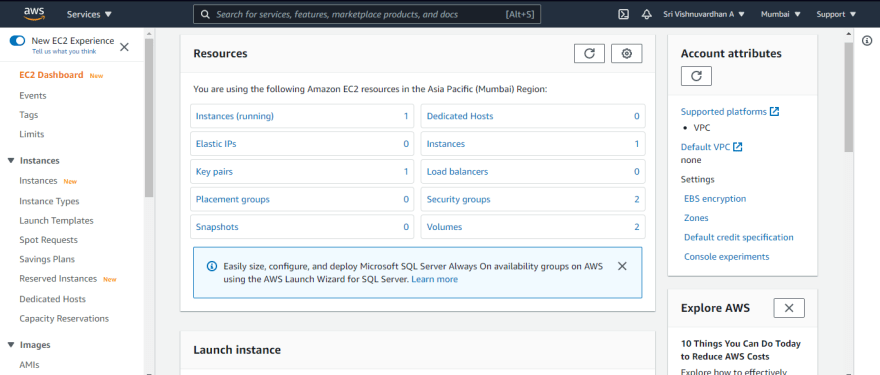Open the Services dropdown menu
Screen dimensions: 880x375
[x=89, y=15]
